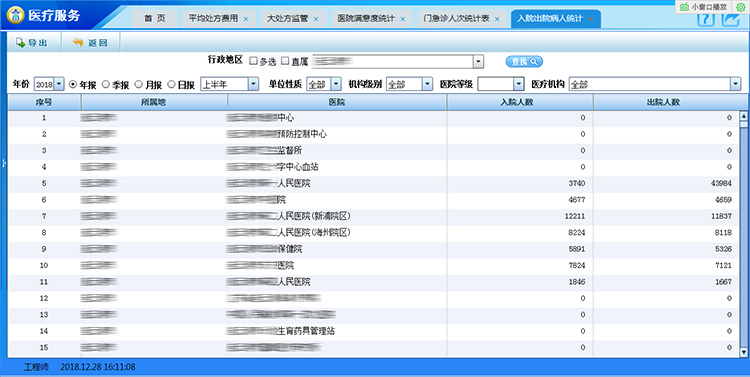Click the 导出 export icon
This screenshot has width=750, height=377.
20,43
